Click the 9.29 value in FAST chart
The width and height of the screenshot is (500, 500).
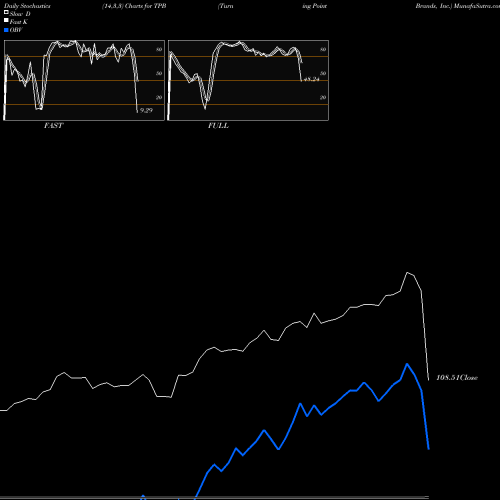(146, 110)
